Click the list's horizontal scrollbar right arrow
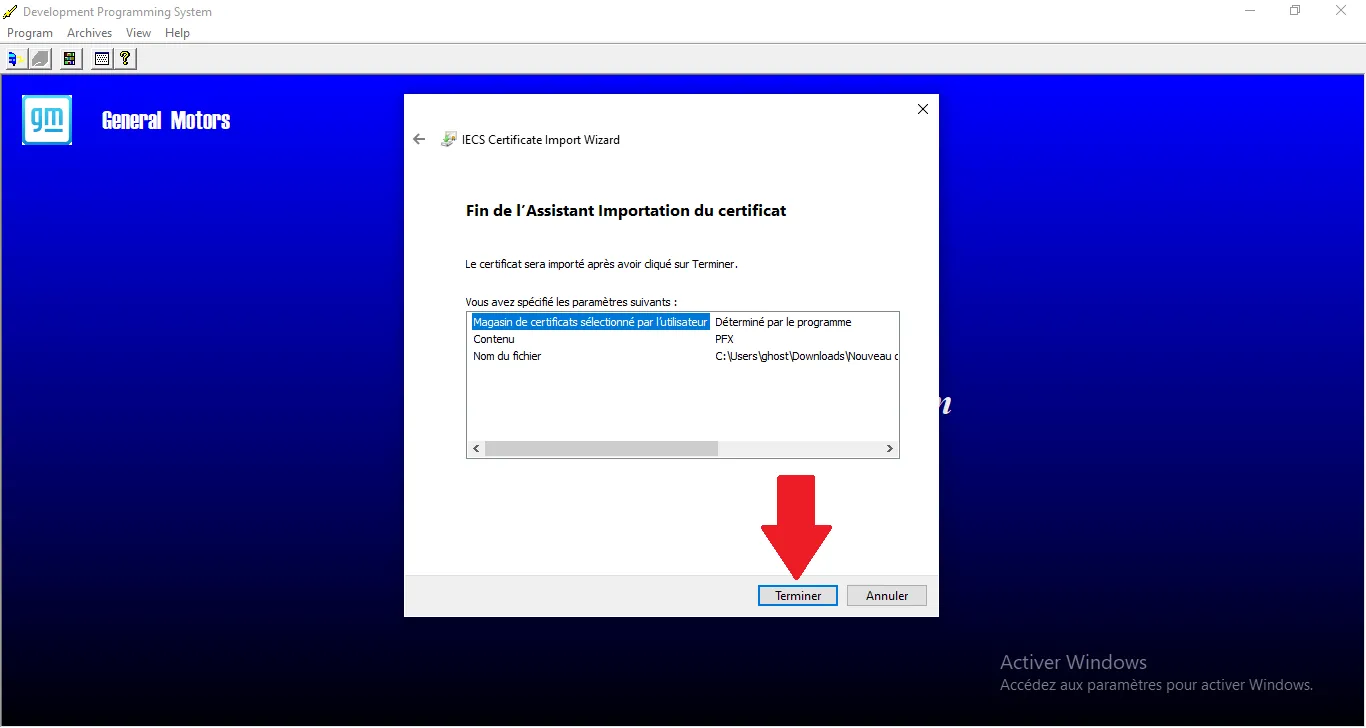 [889, 449]
